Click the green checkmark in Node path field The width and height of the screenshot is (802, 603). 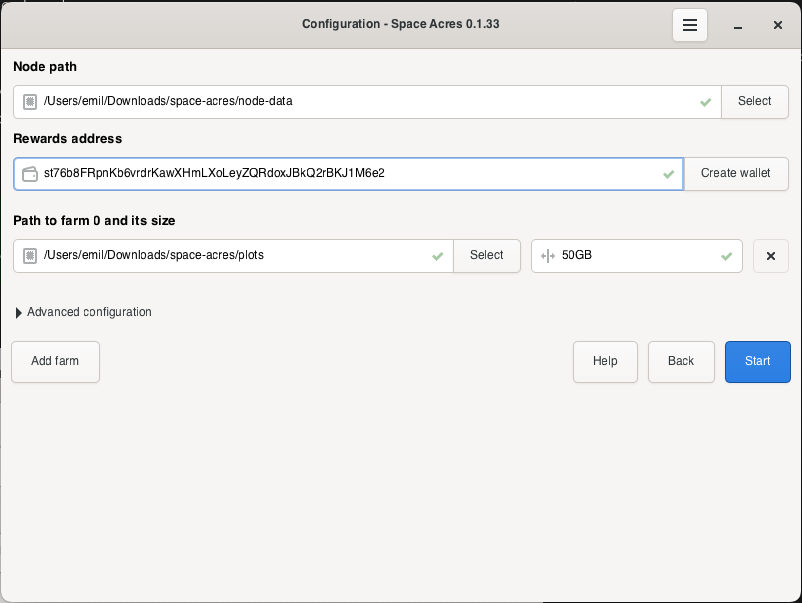[706, 101]
